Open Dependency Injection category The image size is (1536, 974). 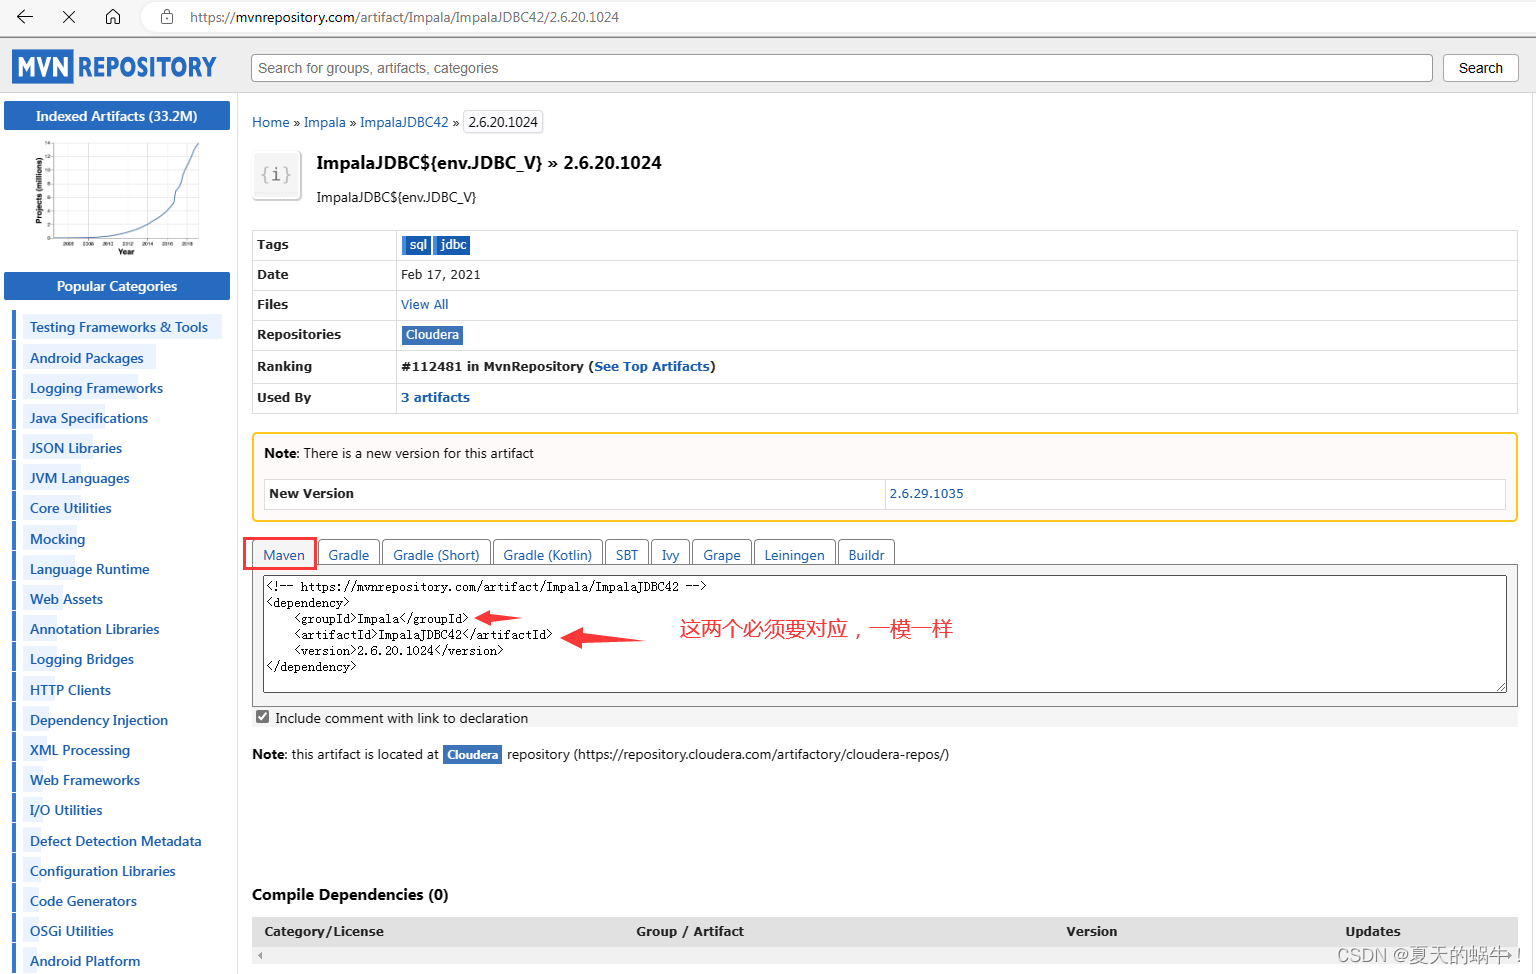tap(99, 720)
